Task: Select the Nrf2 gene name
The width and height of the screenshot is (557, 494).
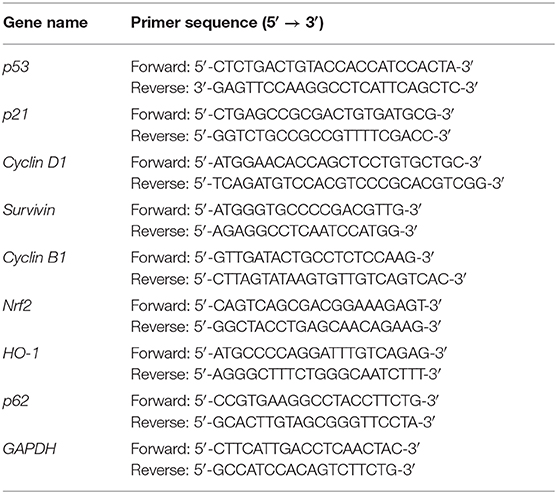Action: click(17, 305)
